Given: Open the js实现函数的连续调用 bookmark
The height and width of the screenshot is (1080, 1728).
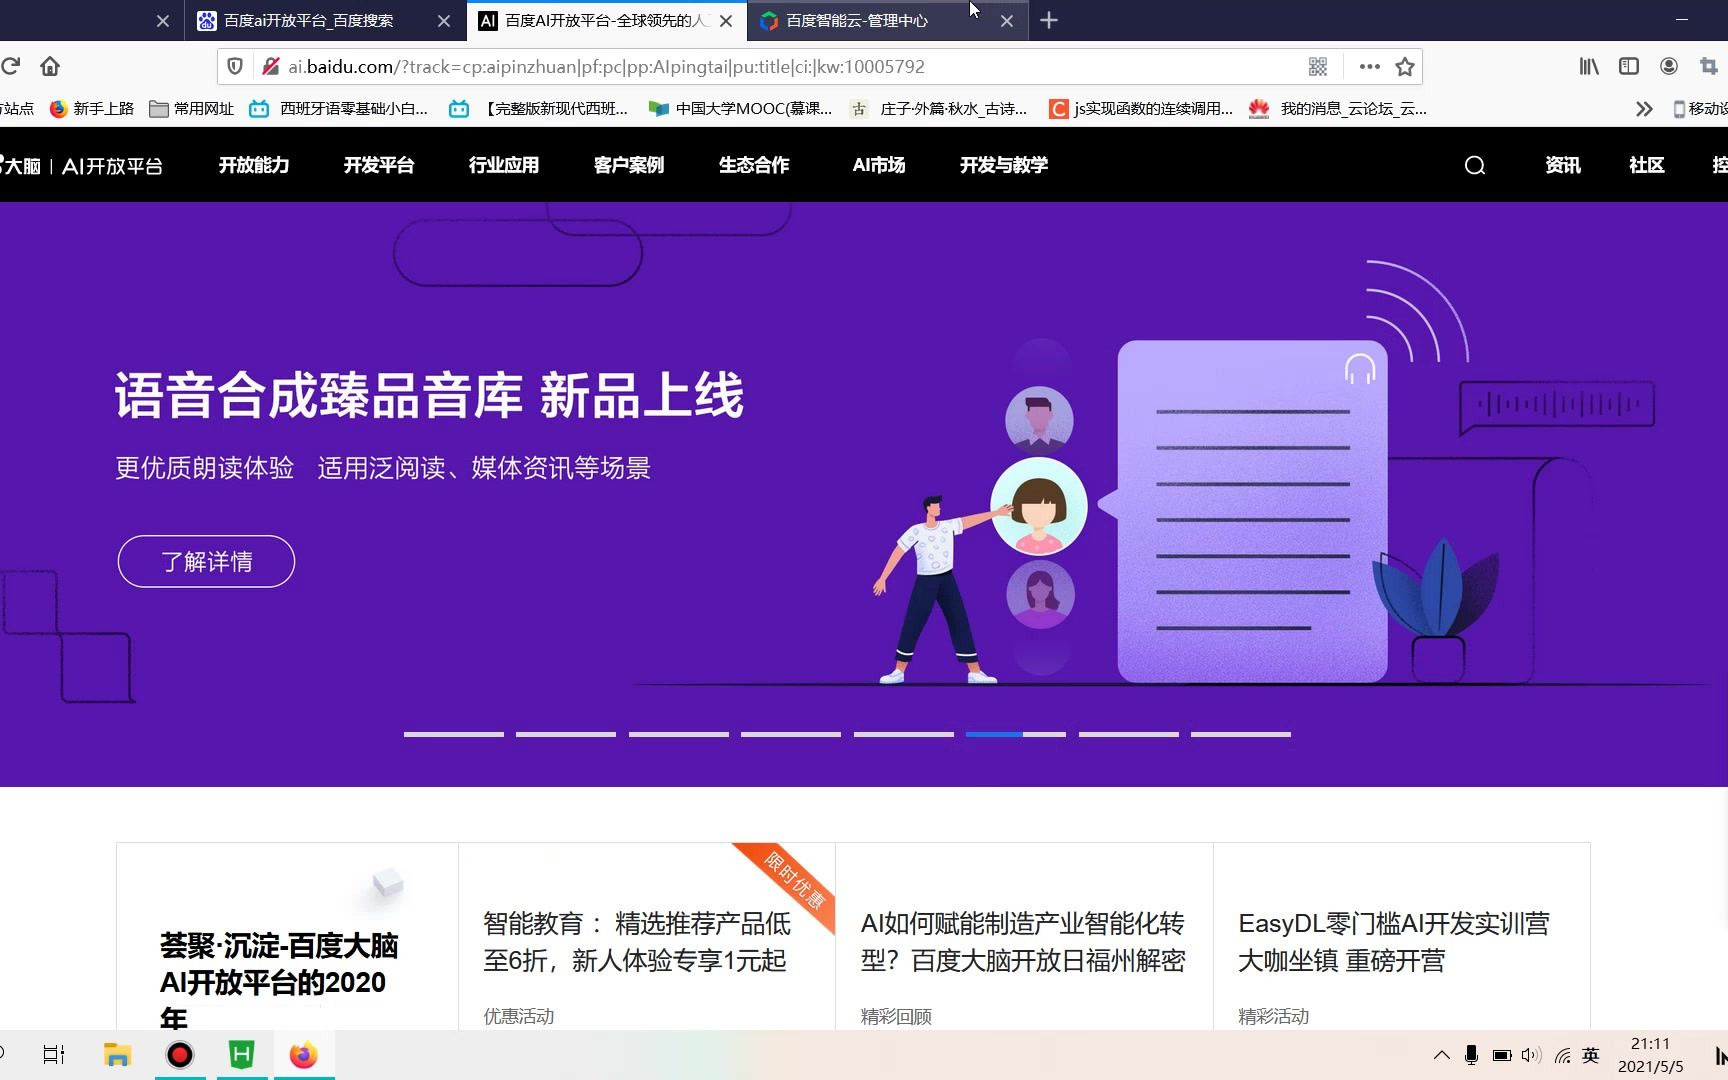Looking at the screenshot, I should coord(1141,108).
